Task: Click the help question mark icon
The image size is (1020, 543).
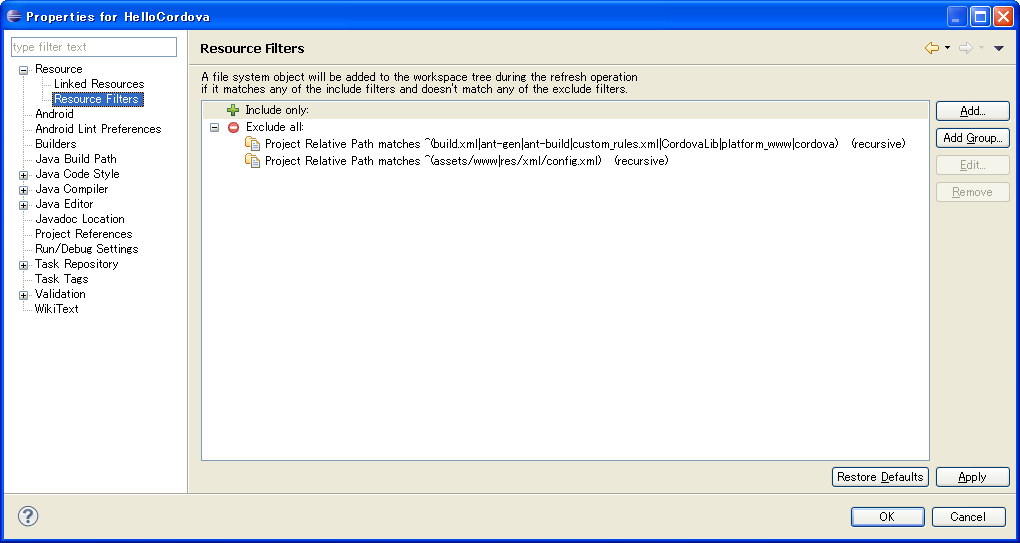Action: 28,516
